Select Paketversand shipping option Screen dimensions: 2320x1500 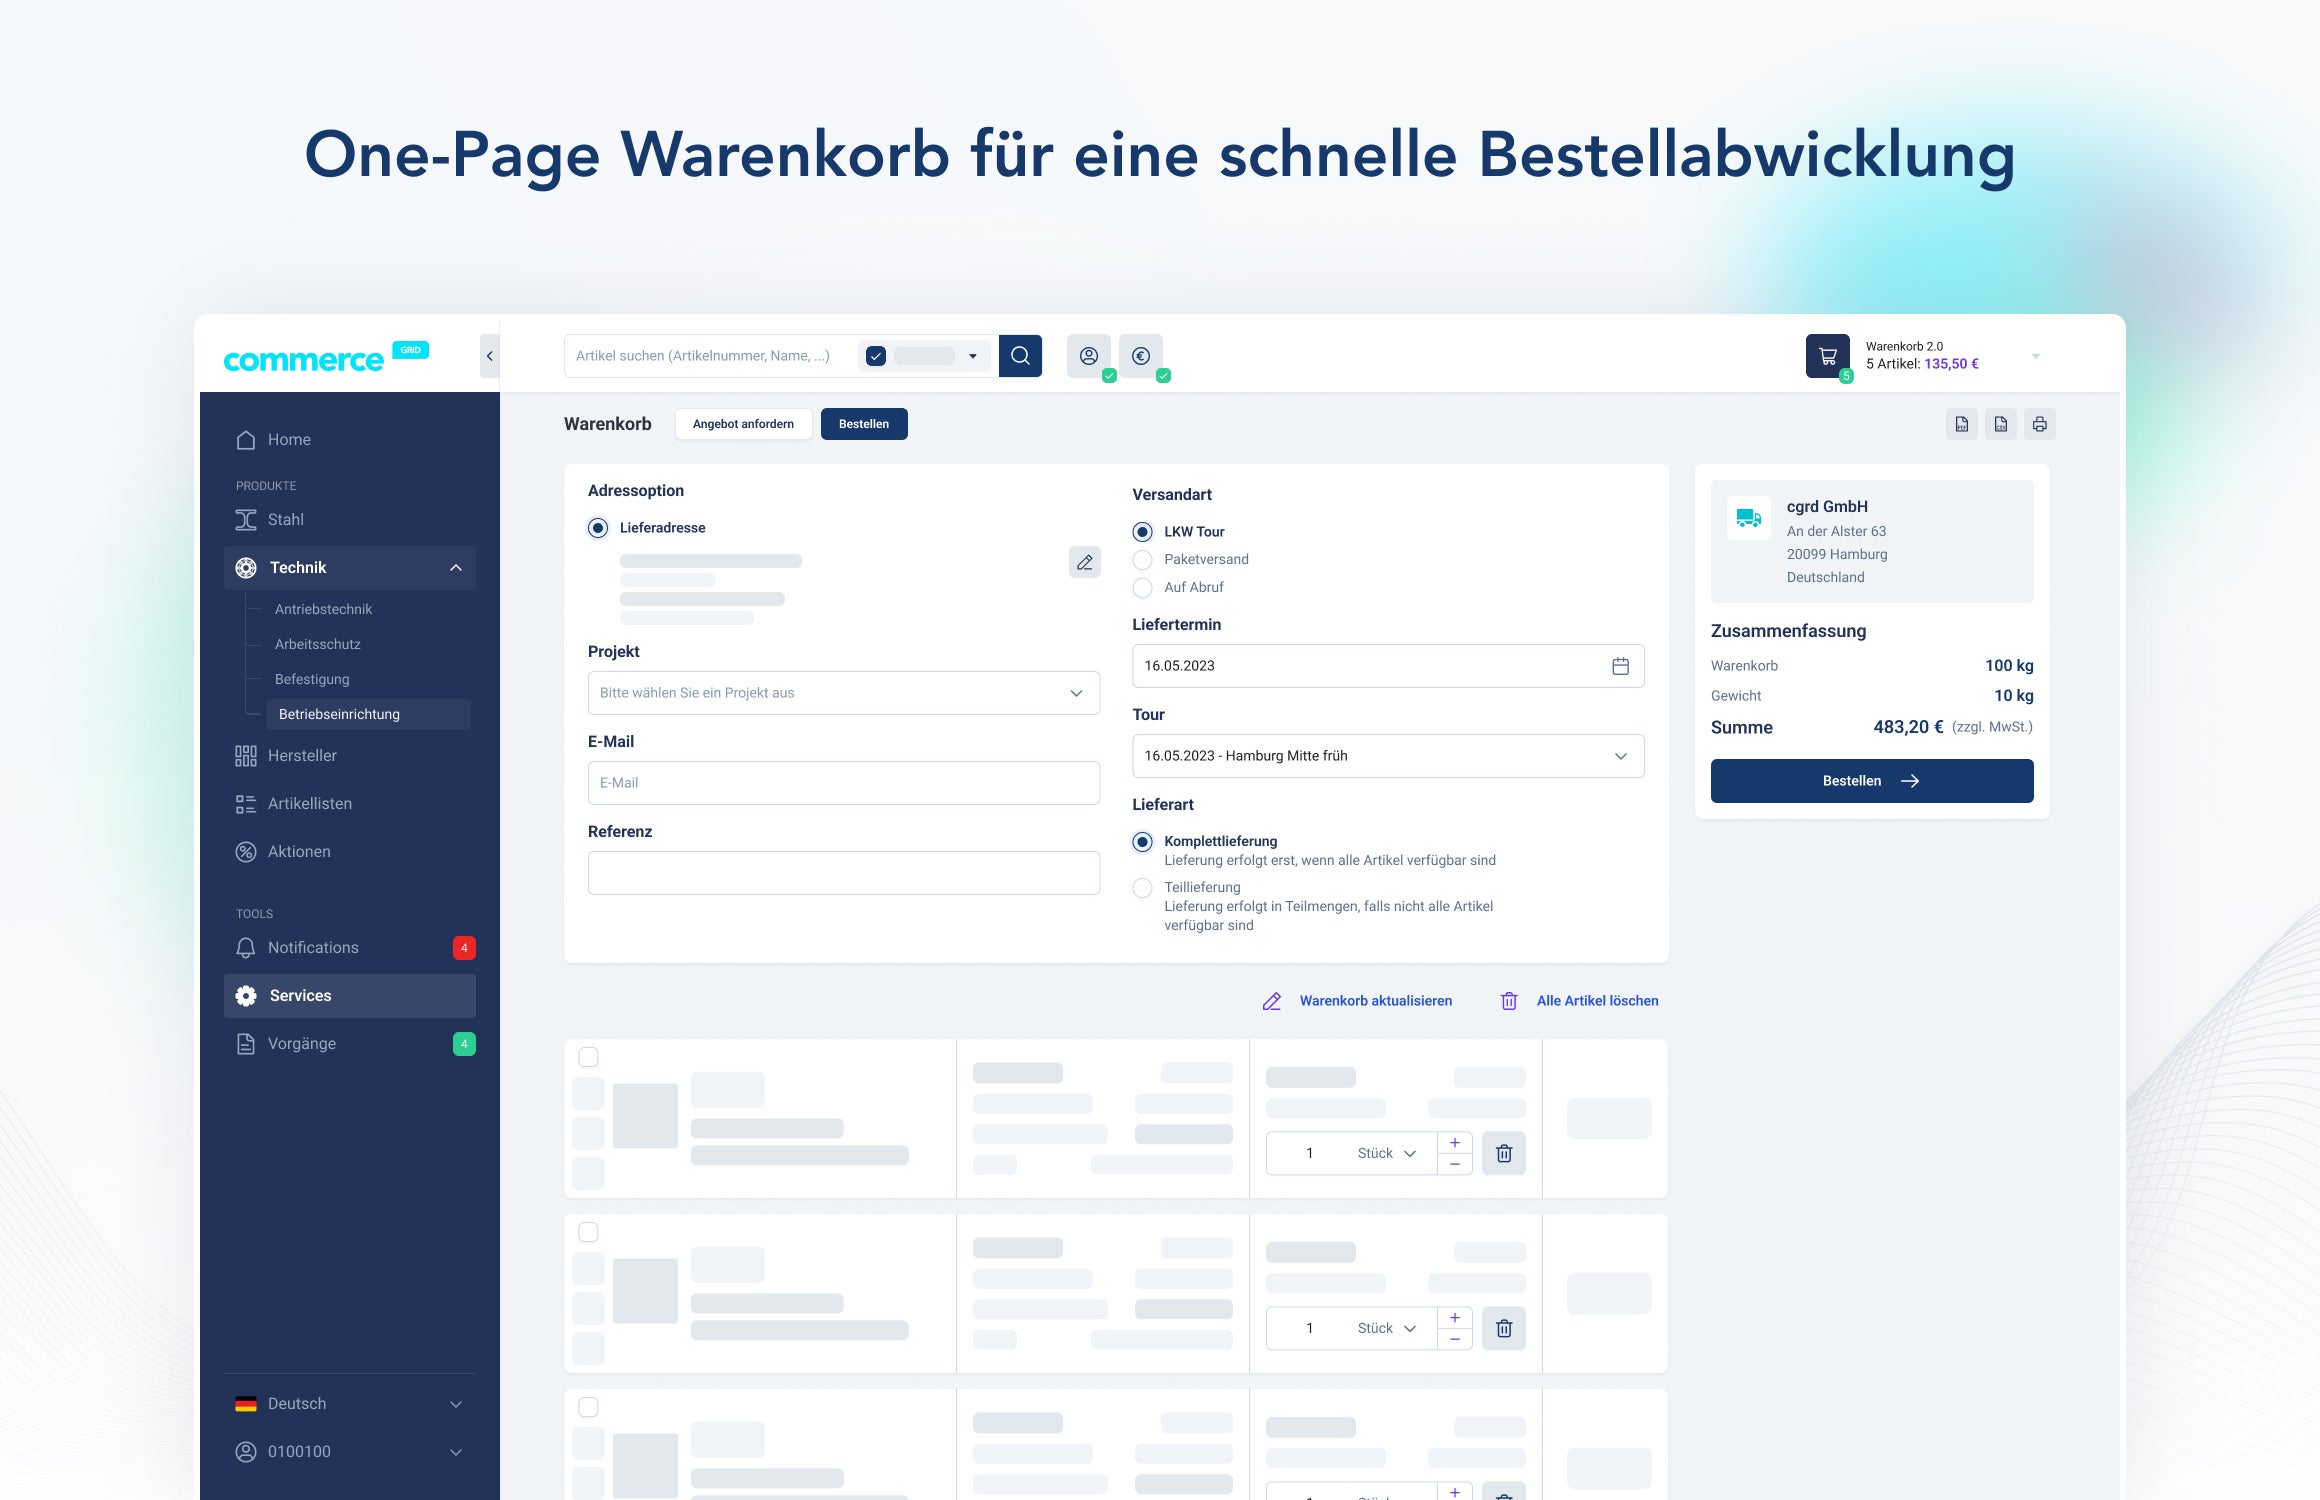1143,560
